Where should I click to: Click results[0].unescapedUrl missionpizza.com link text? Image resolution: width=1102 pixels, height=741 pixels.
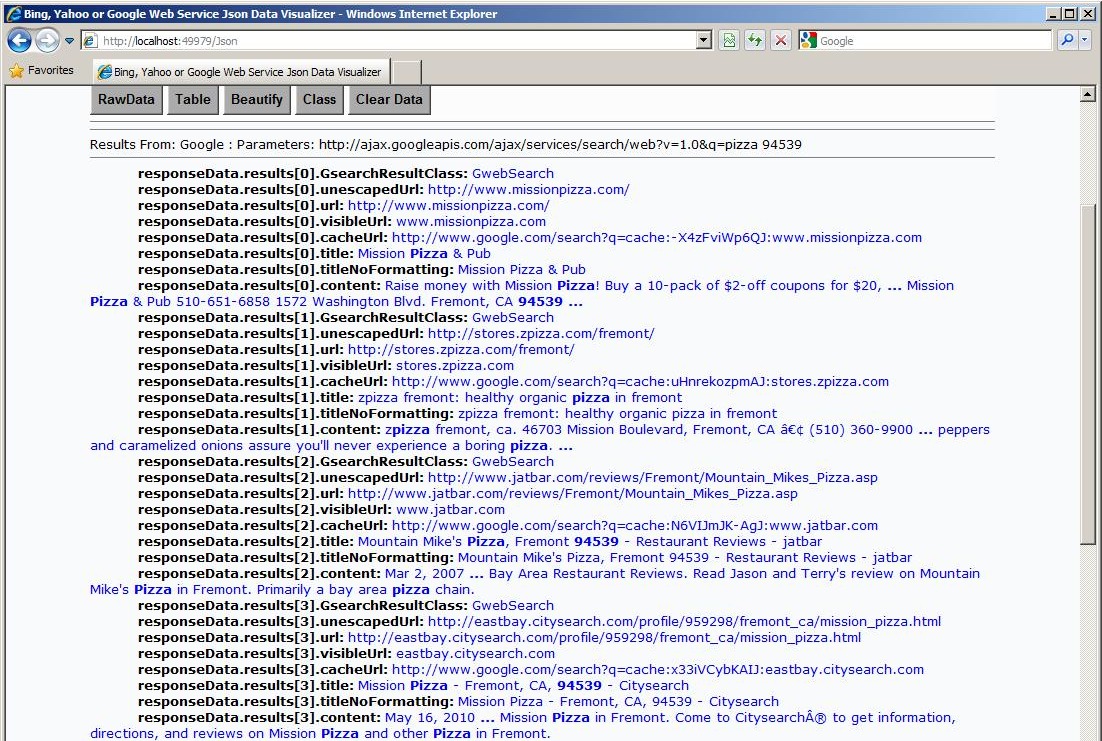click(x=529, y=189)
